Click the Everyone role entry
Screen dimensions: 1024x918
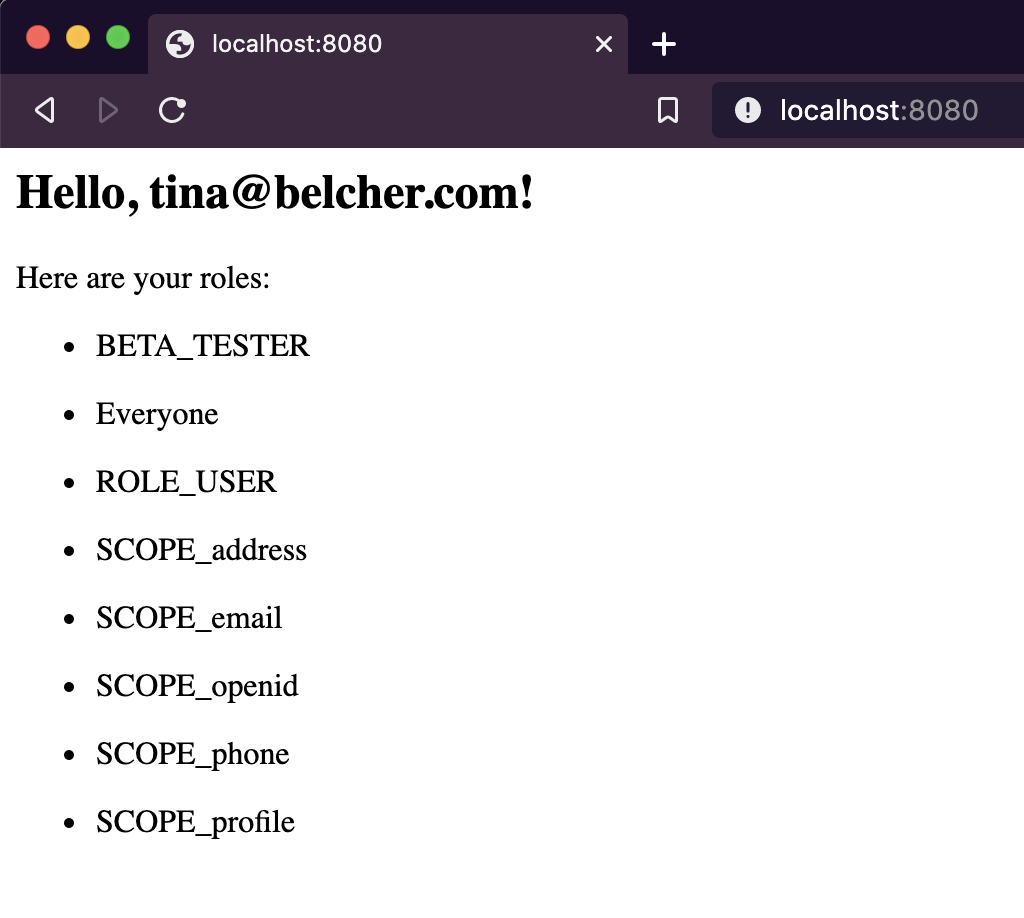tap(157, 414)
